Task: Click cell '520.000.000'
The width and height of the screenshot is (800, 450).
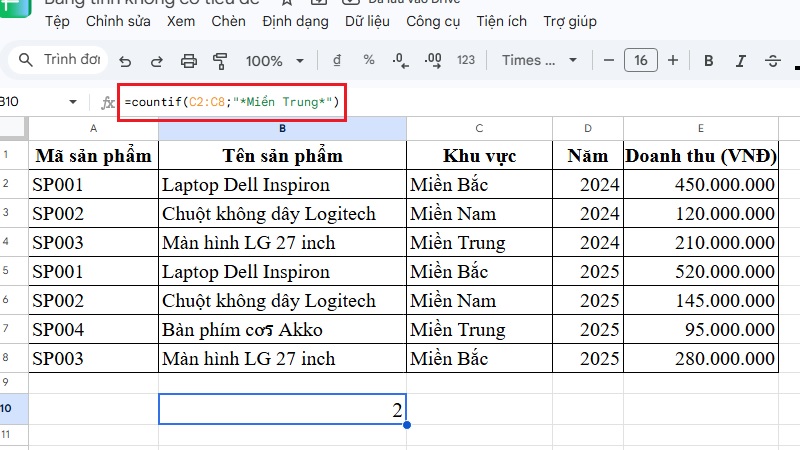Action: point(701,271)
